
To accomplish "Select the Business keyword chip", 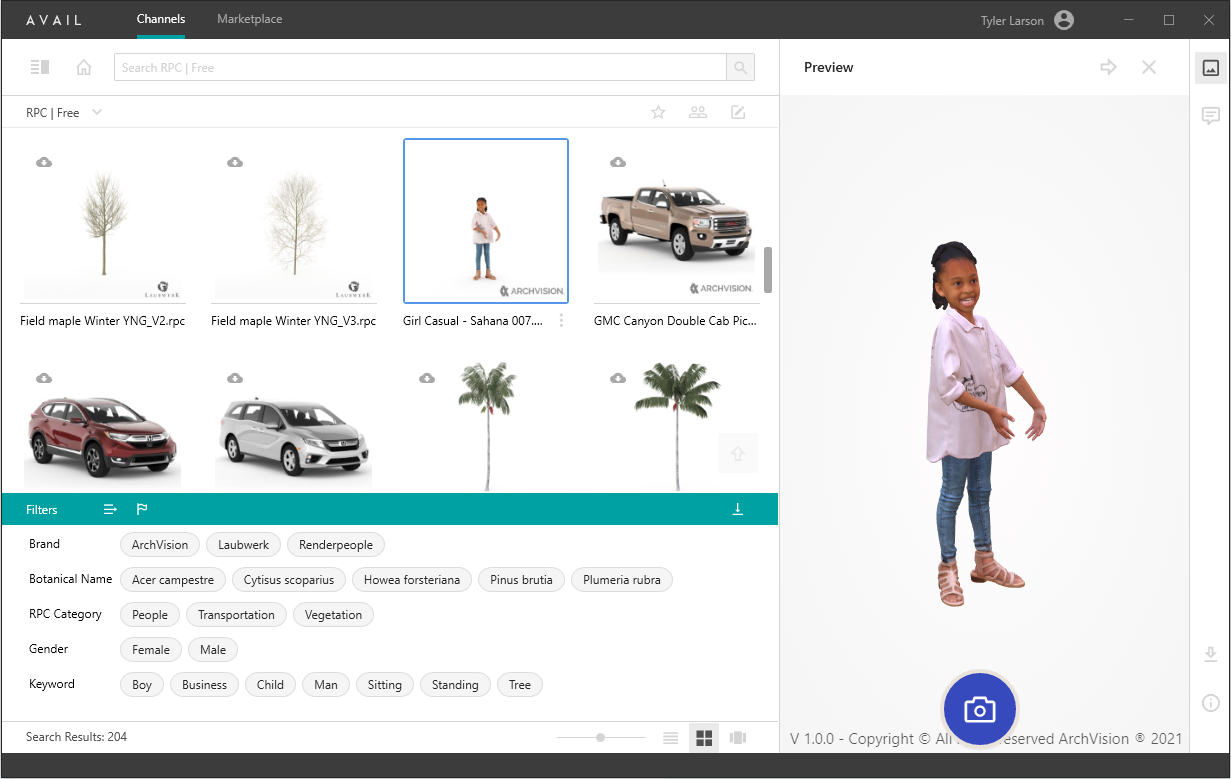I will point(205,685).
